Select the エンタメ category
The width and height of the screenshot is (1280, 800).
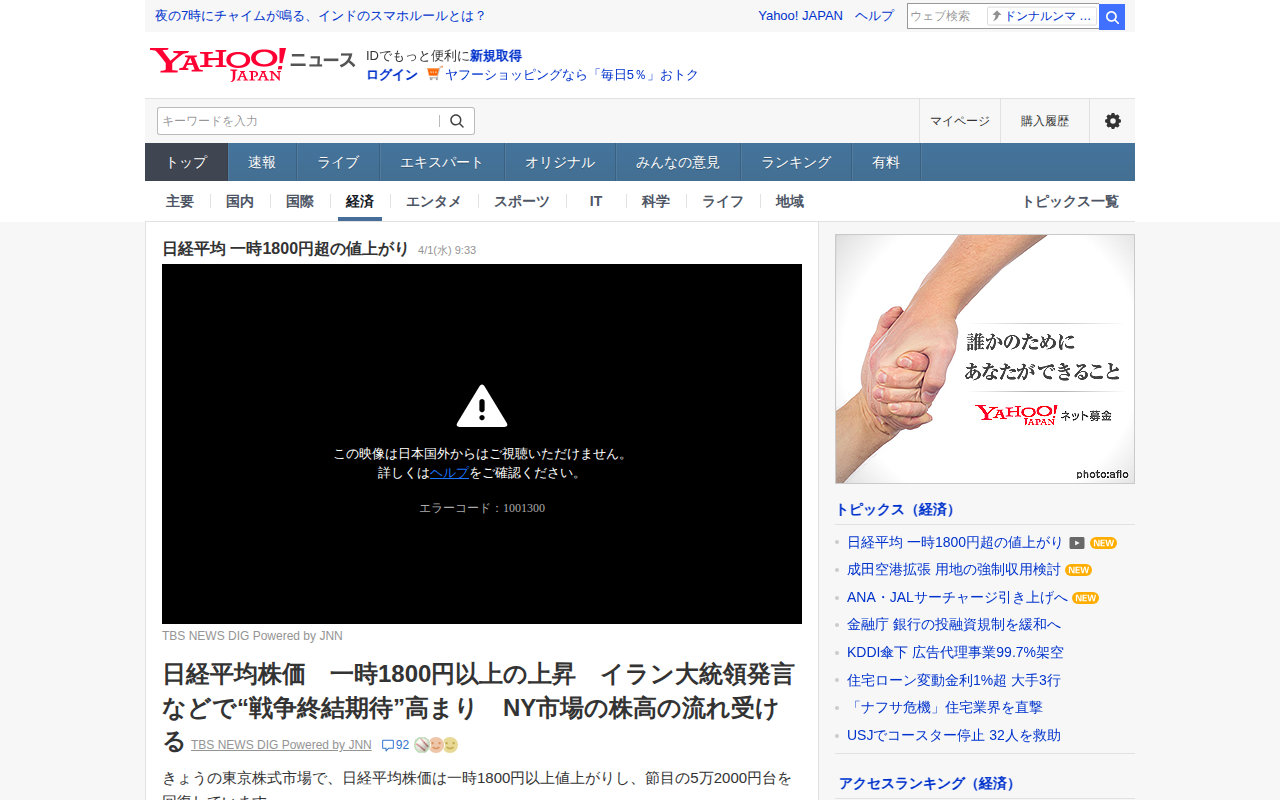pyautogui.click(x=434, y=201)
